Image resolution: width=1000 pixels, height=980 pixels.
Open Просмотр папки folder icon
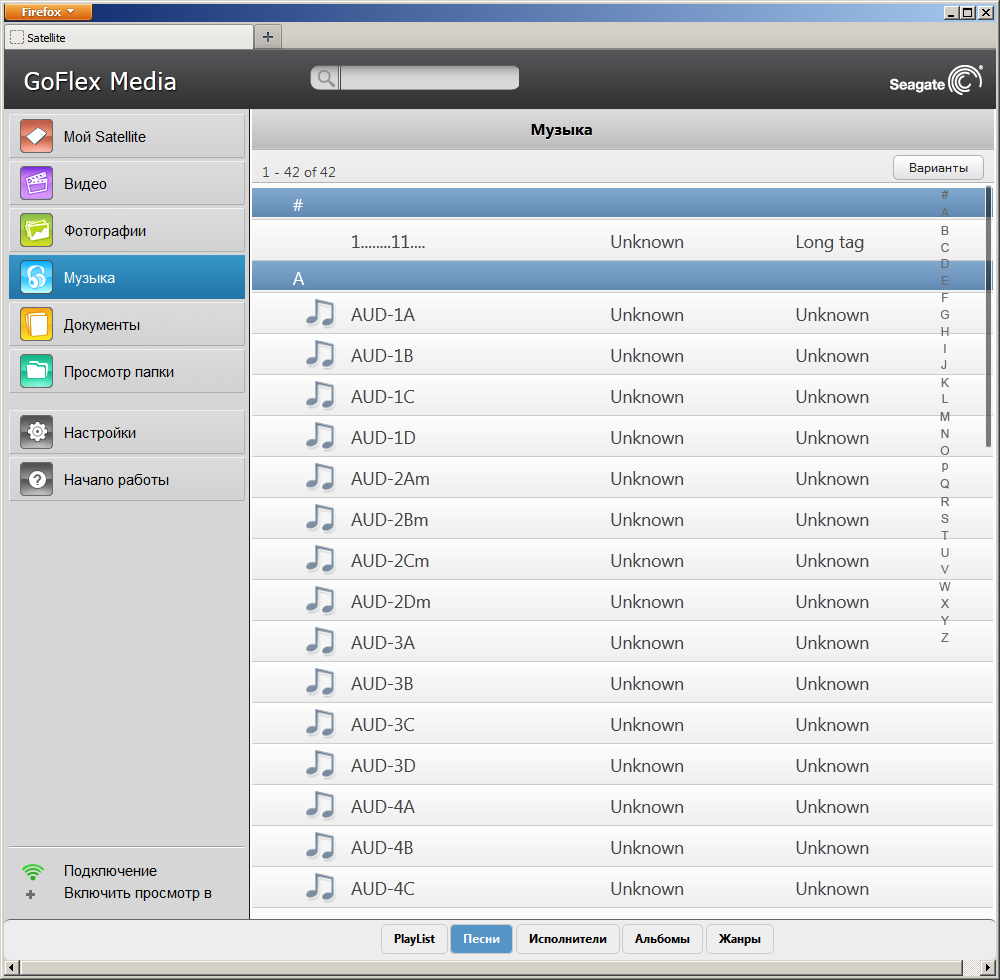[x=36, y=371]
